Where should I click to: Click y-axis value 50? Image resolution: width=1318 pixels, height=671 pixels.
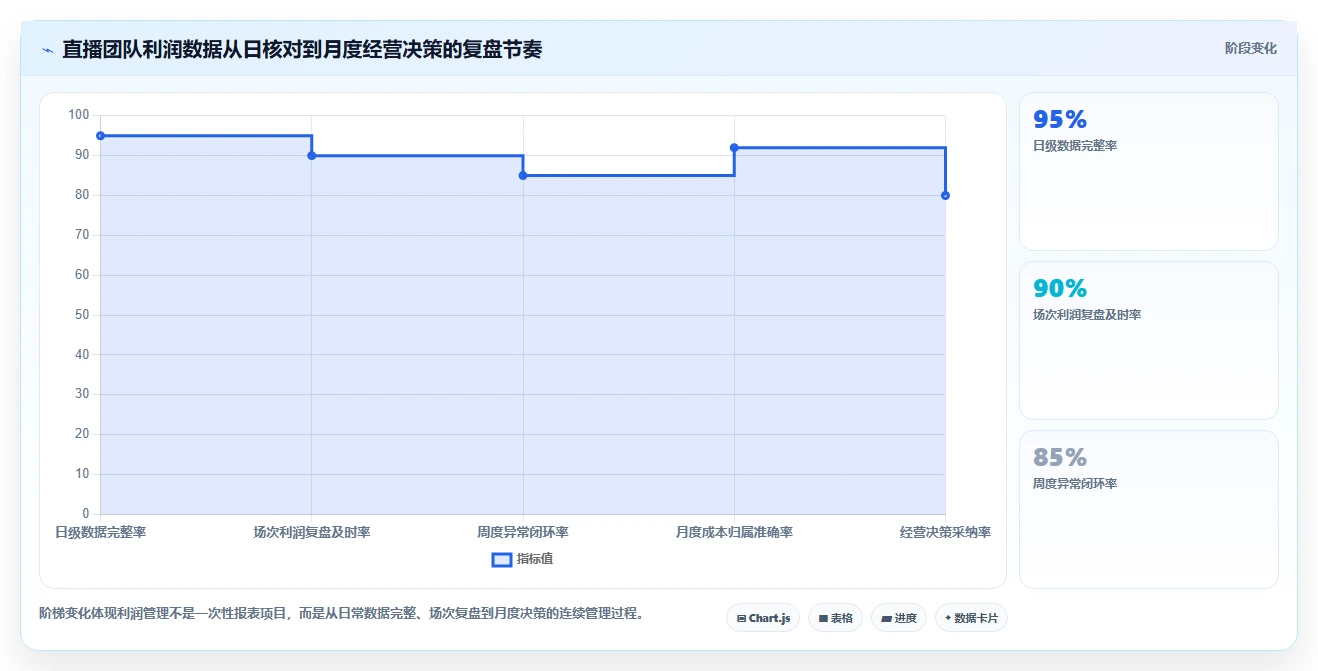pyautogui.click(x=82, y=315)
